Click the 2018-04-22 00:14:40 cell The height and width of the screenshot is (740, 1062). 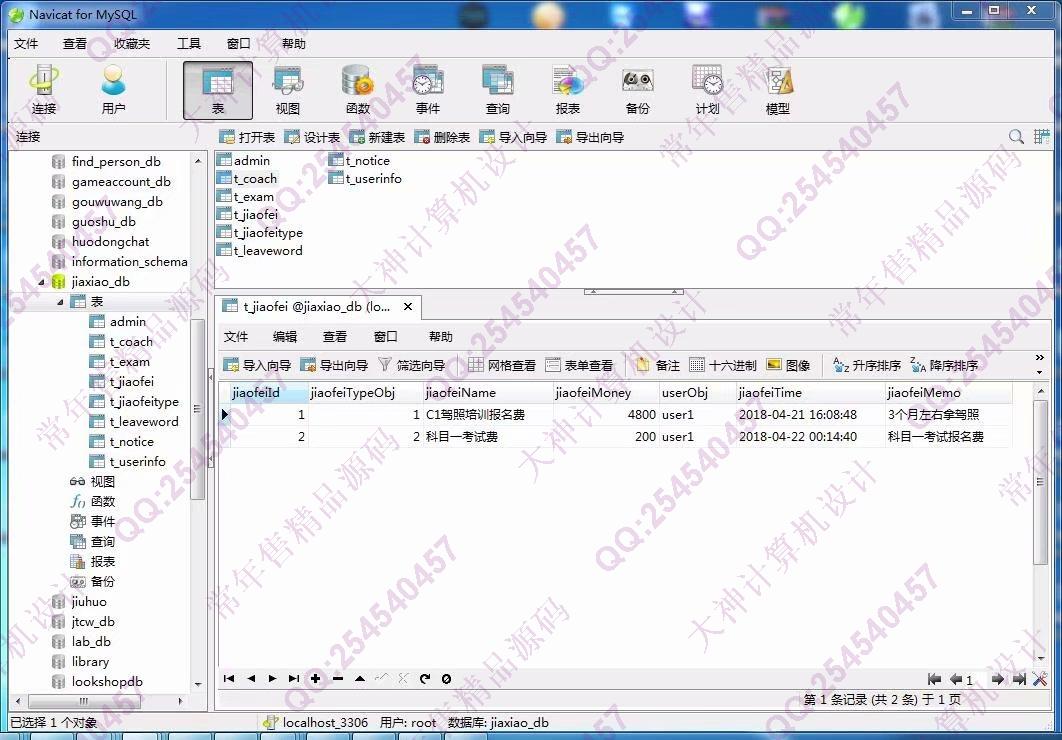[810, 437]
